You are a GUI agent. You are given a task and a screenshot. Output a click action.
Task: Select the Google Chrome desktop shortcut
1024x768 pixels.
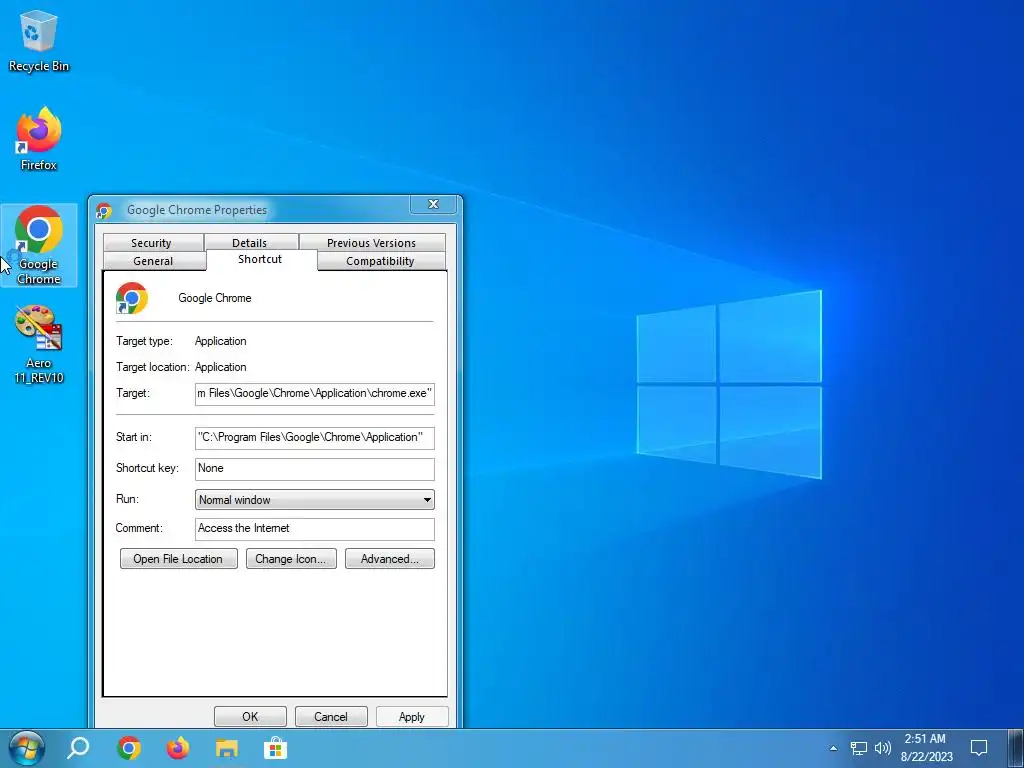point(39,246)
